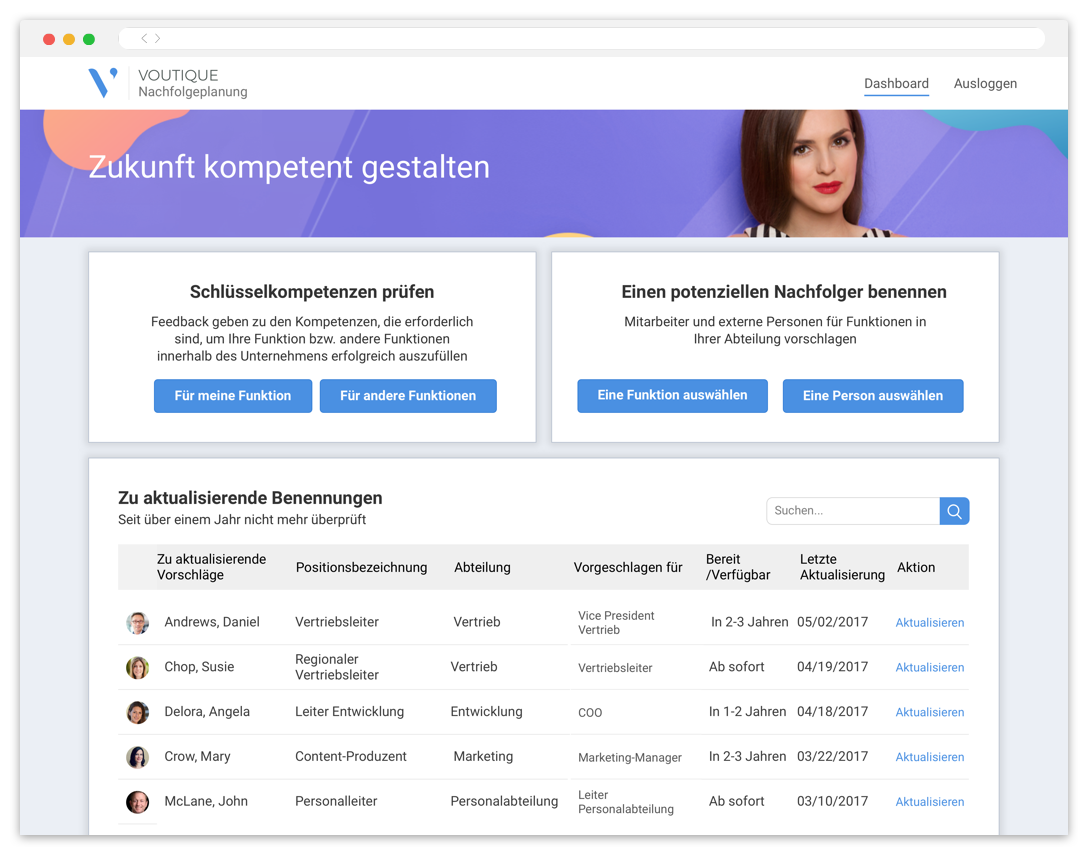
Task: Click the Vice President Vertrieb cell
Action: 616,623
